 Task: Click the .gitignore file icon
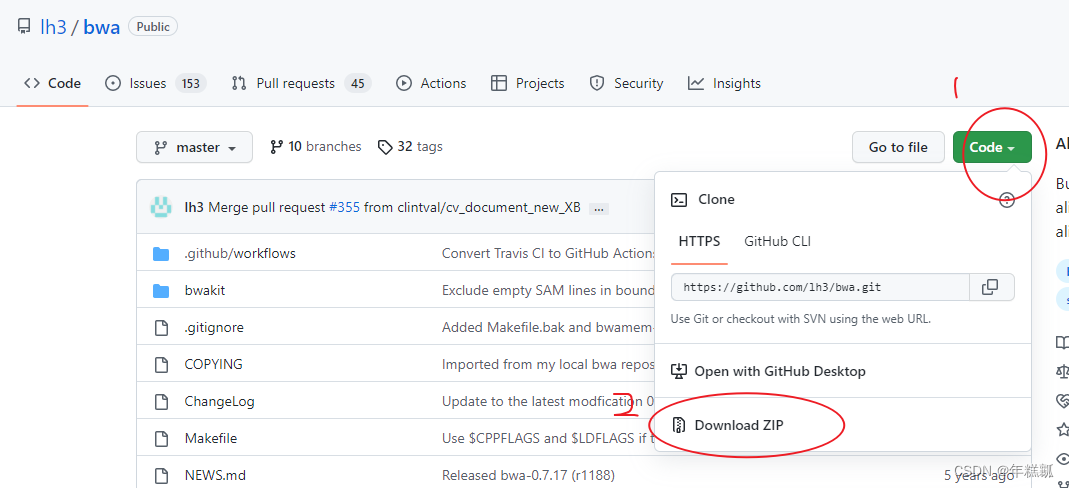point(161,328)
